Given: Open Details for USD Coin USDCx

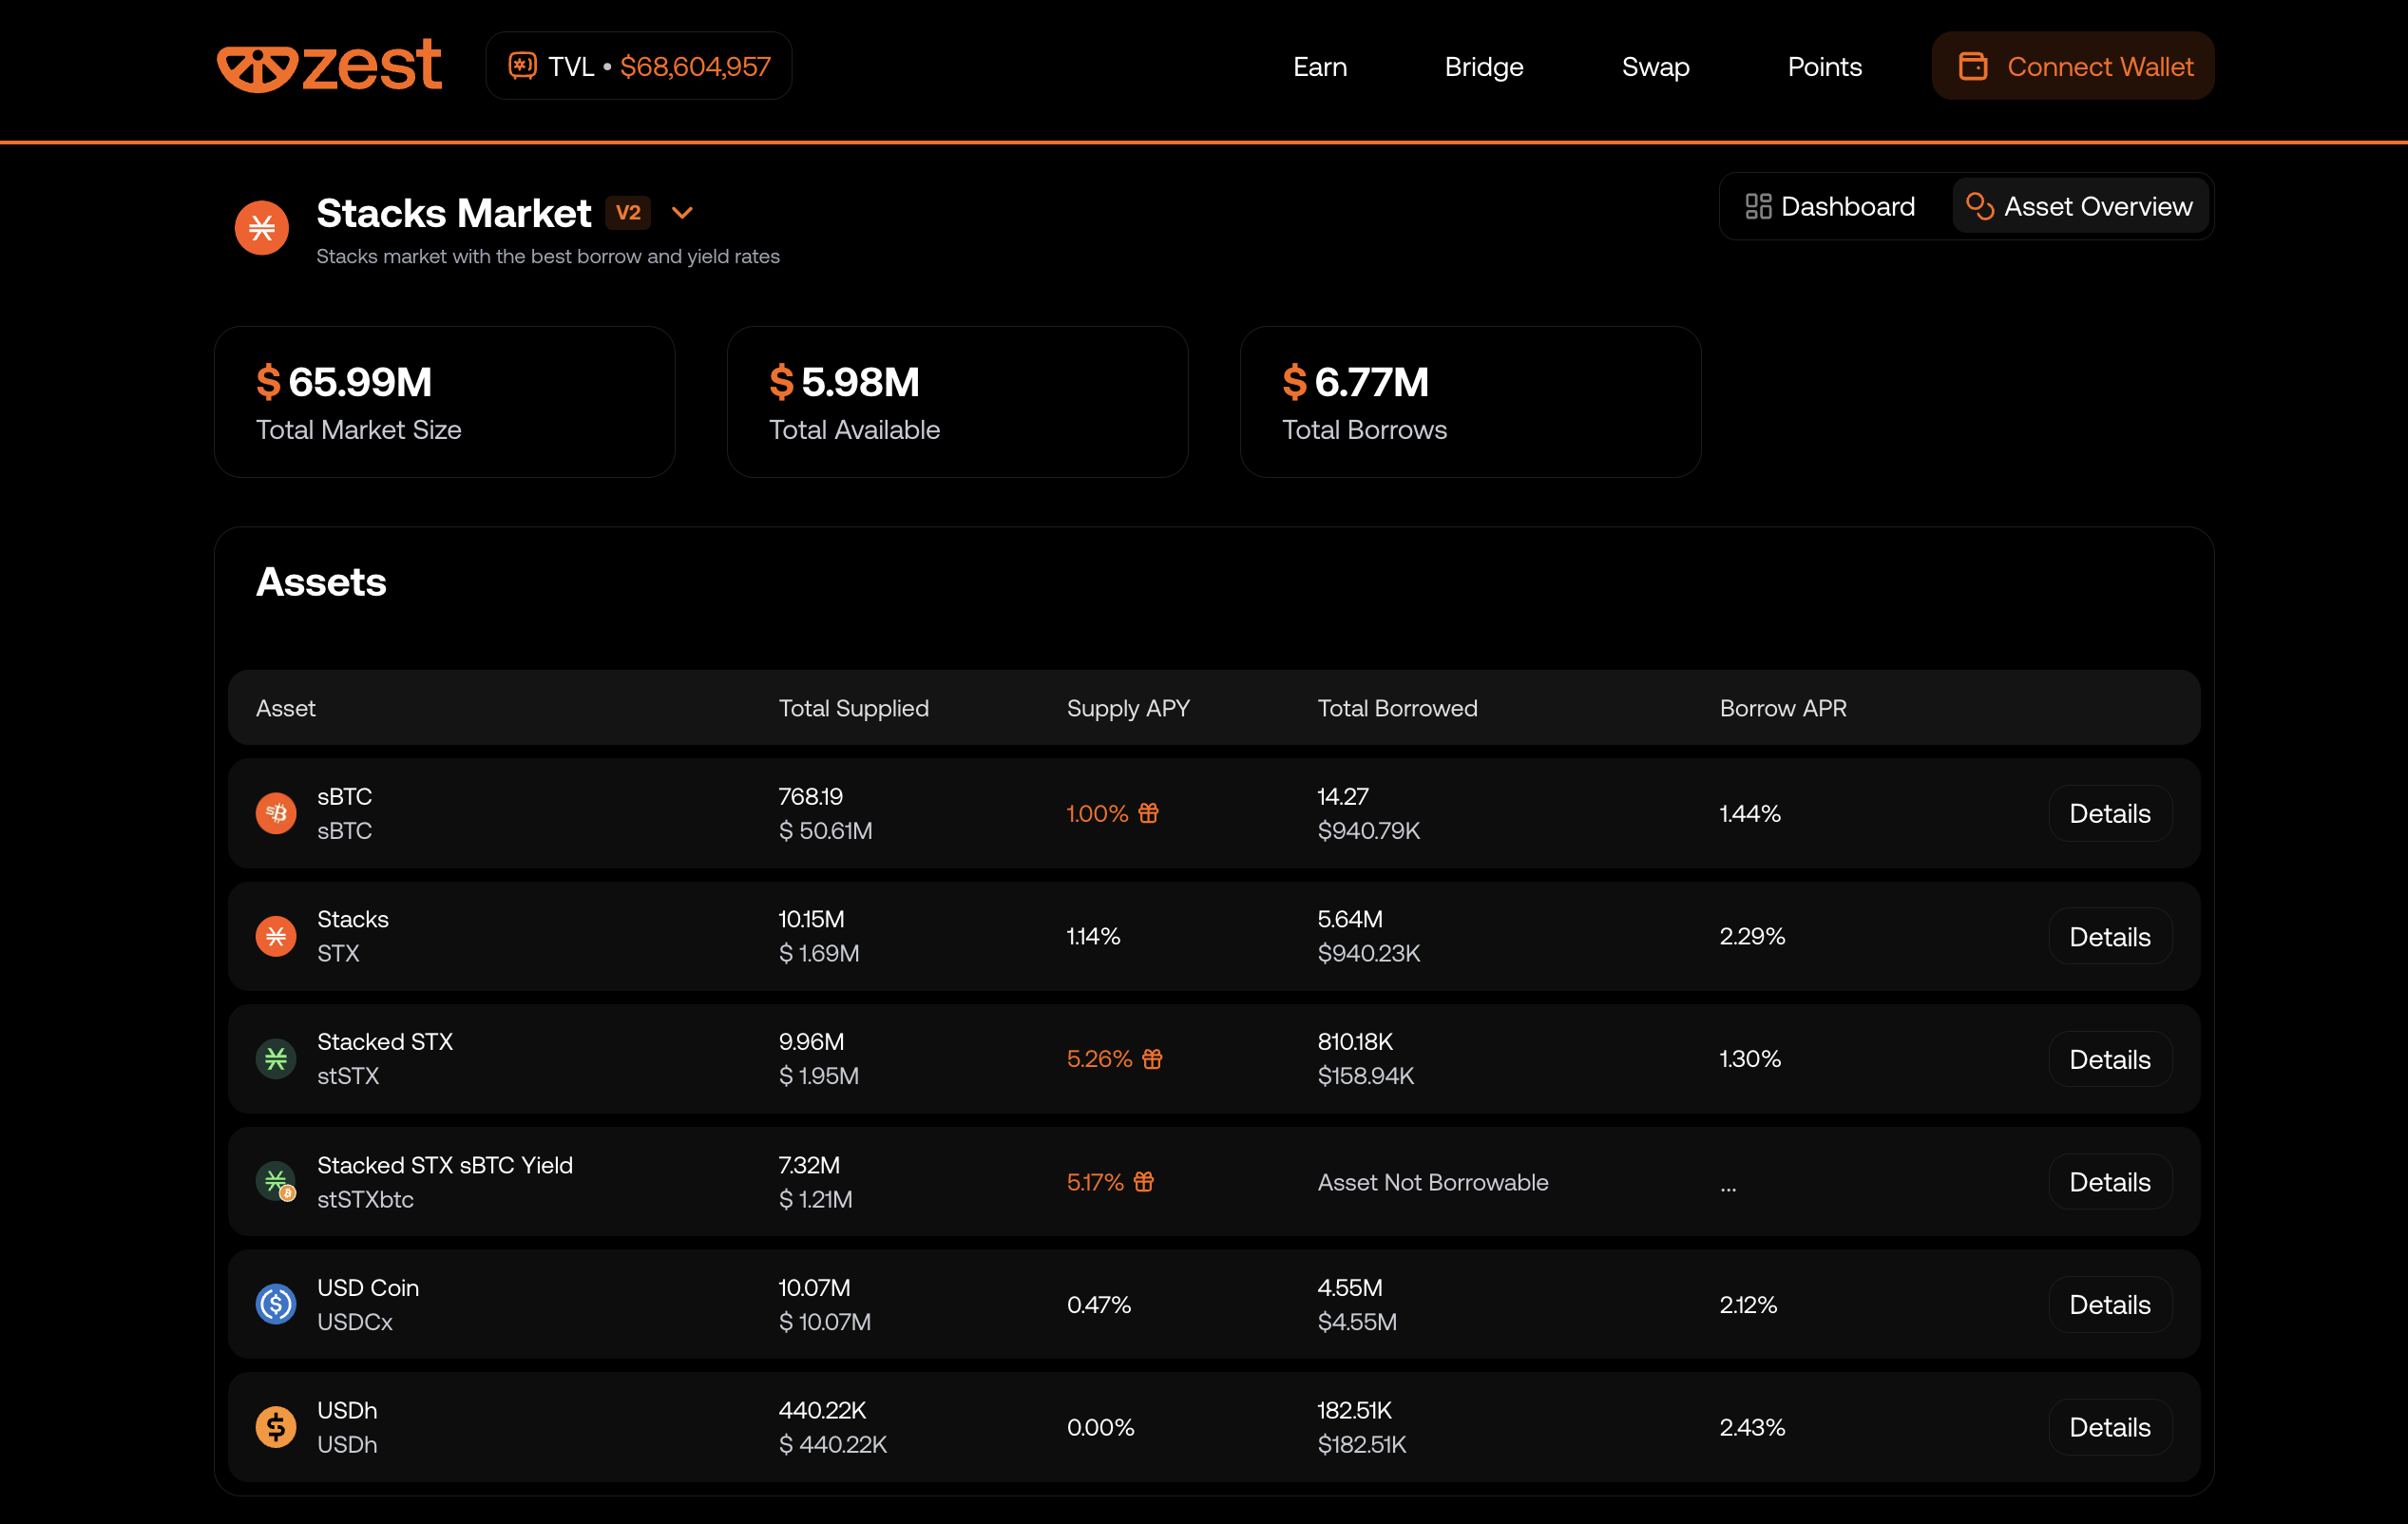Looking at the screenshot, I should [2109, 1304].
